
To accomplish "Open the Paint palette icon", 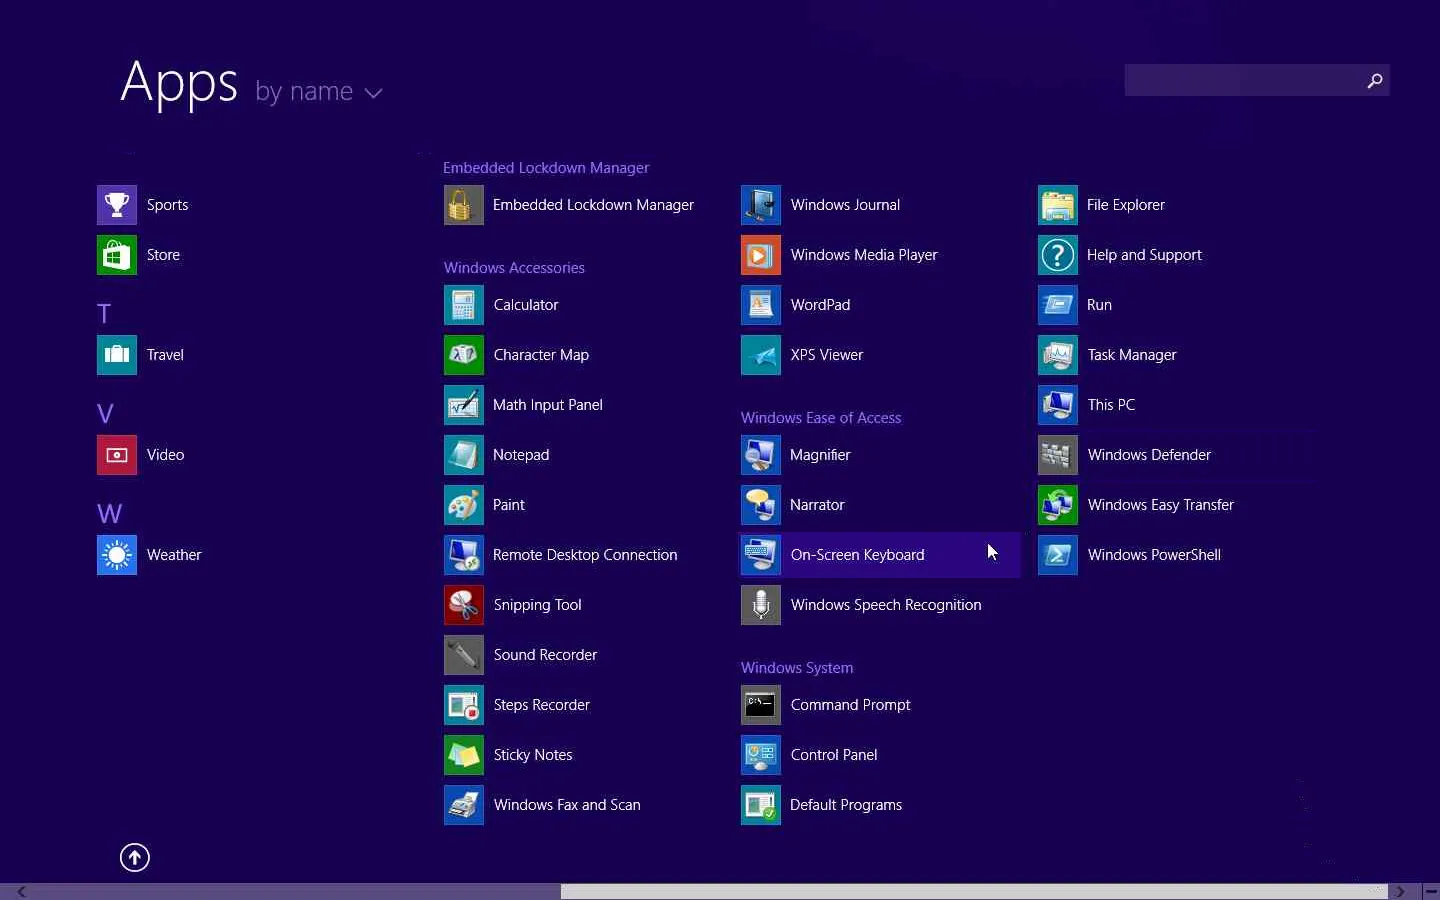I will [464, 505].
